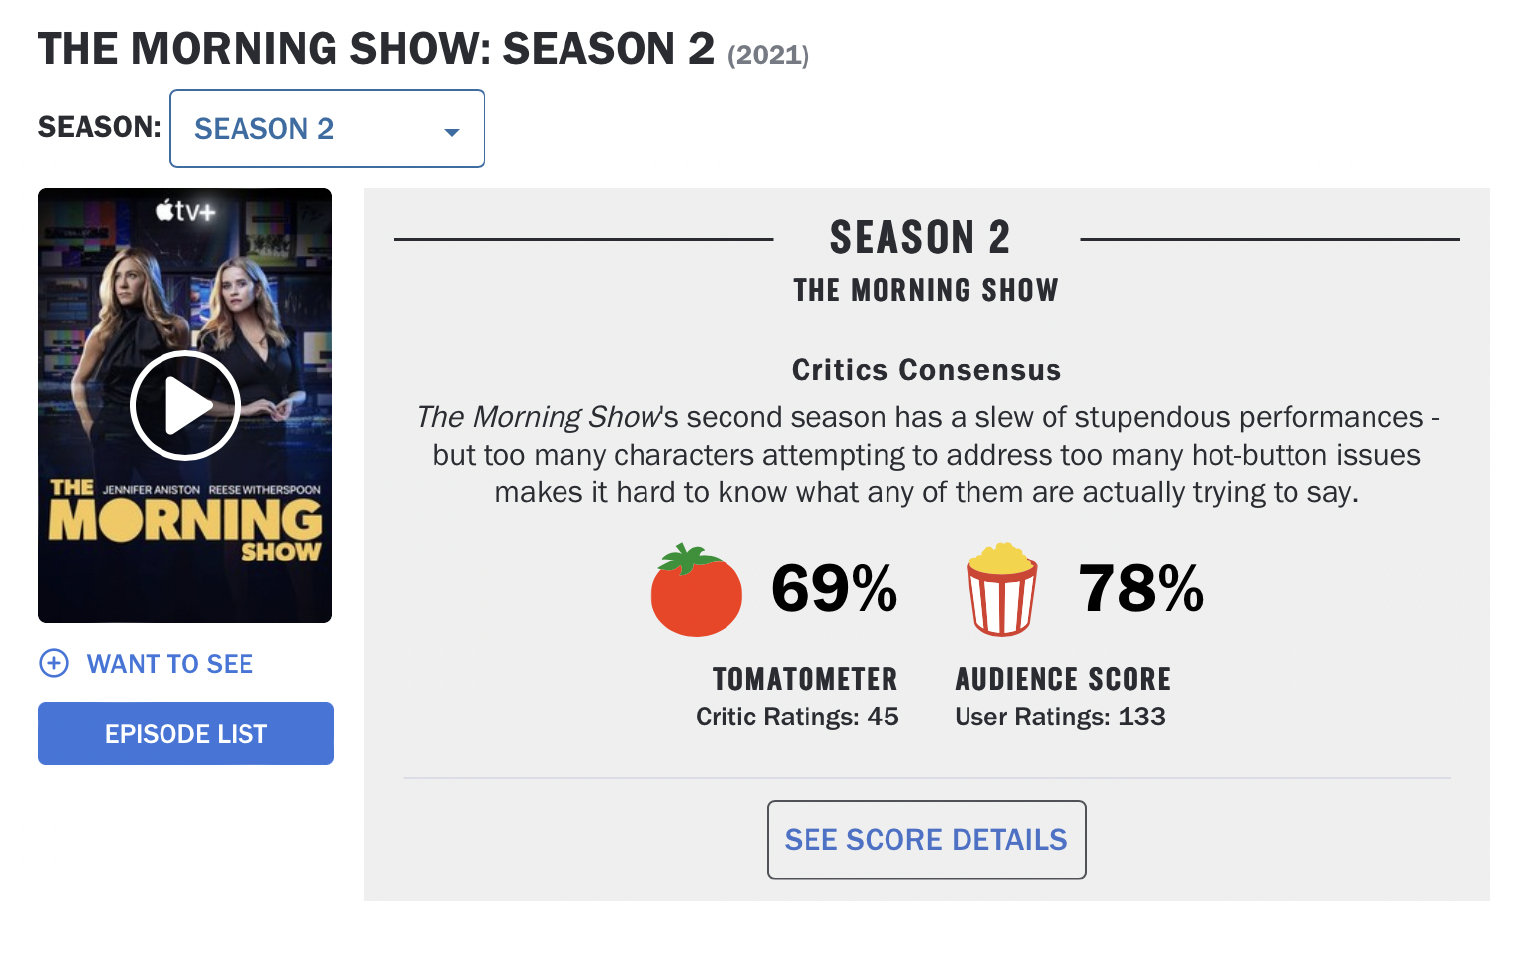The image size is (1533, 960).
Task: Click the 69% Tomatometer score
Action: click(834, 588)
